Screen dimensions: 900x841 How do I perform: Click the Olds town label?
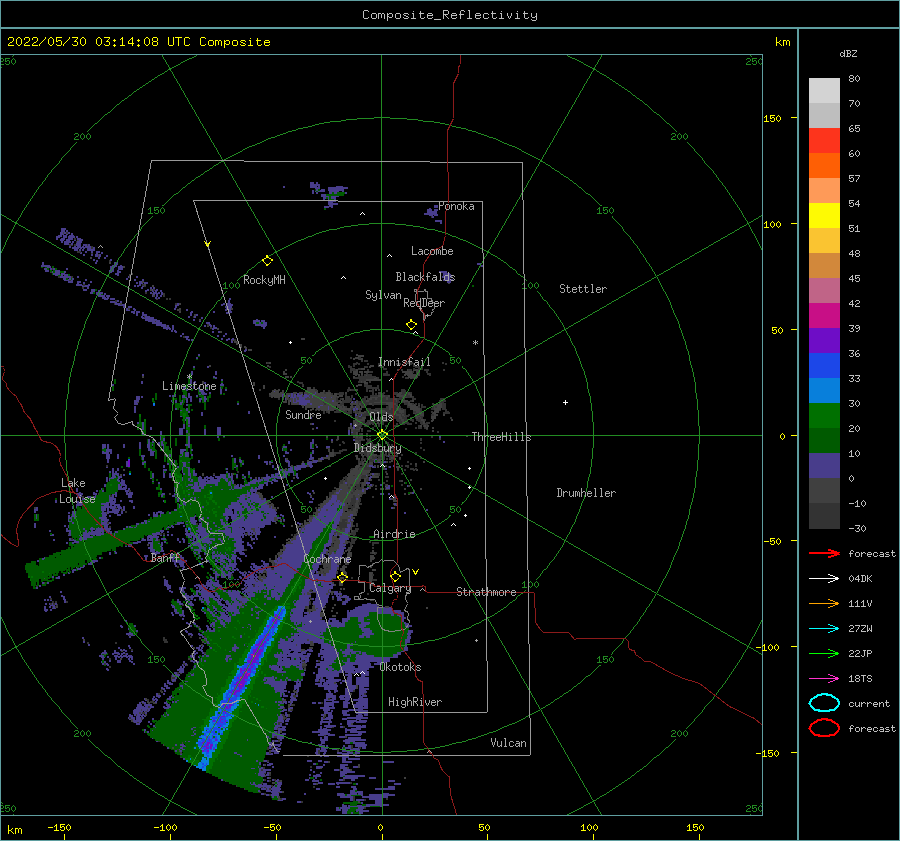click(x=381, y=417)
